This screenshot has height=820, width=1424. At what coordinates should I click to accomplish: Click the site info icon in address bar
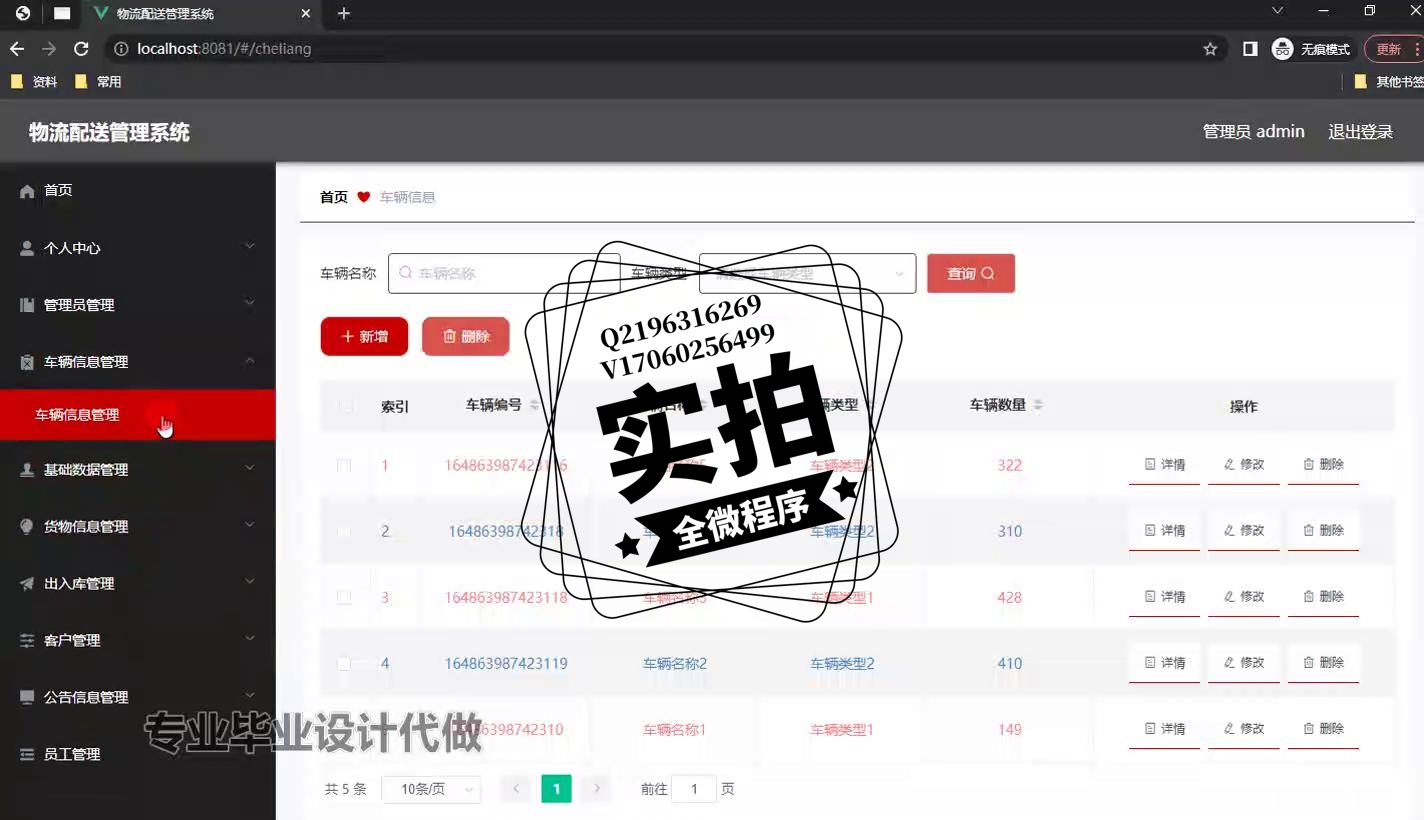(x=122, y=49)
